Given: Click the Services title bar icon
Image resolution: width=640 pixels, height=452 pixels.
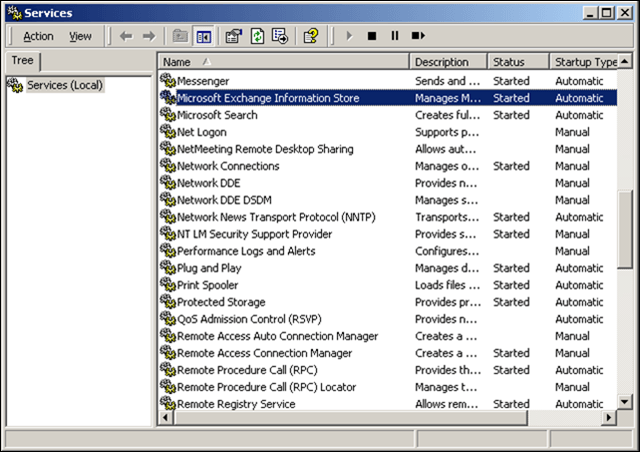Looking at the screenshot, I should point(15,13).
